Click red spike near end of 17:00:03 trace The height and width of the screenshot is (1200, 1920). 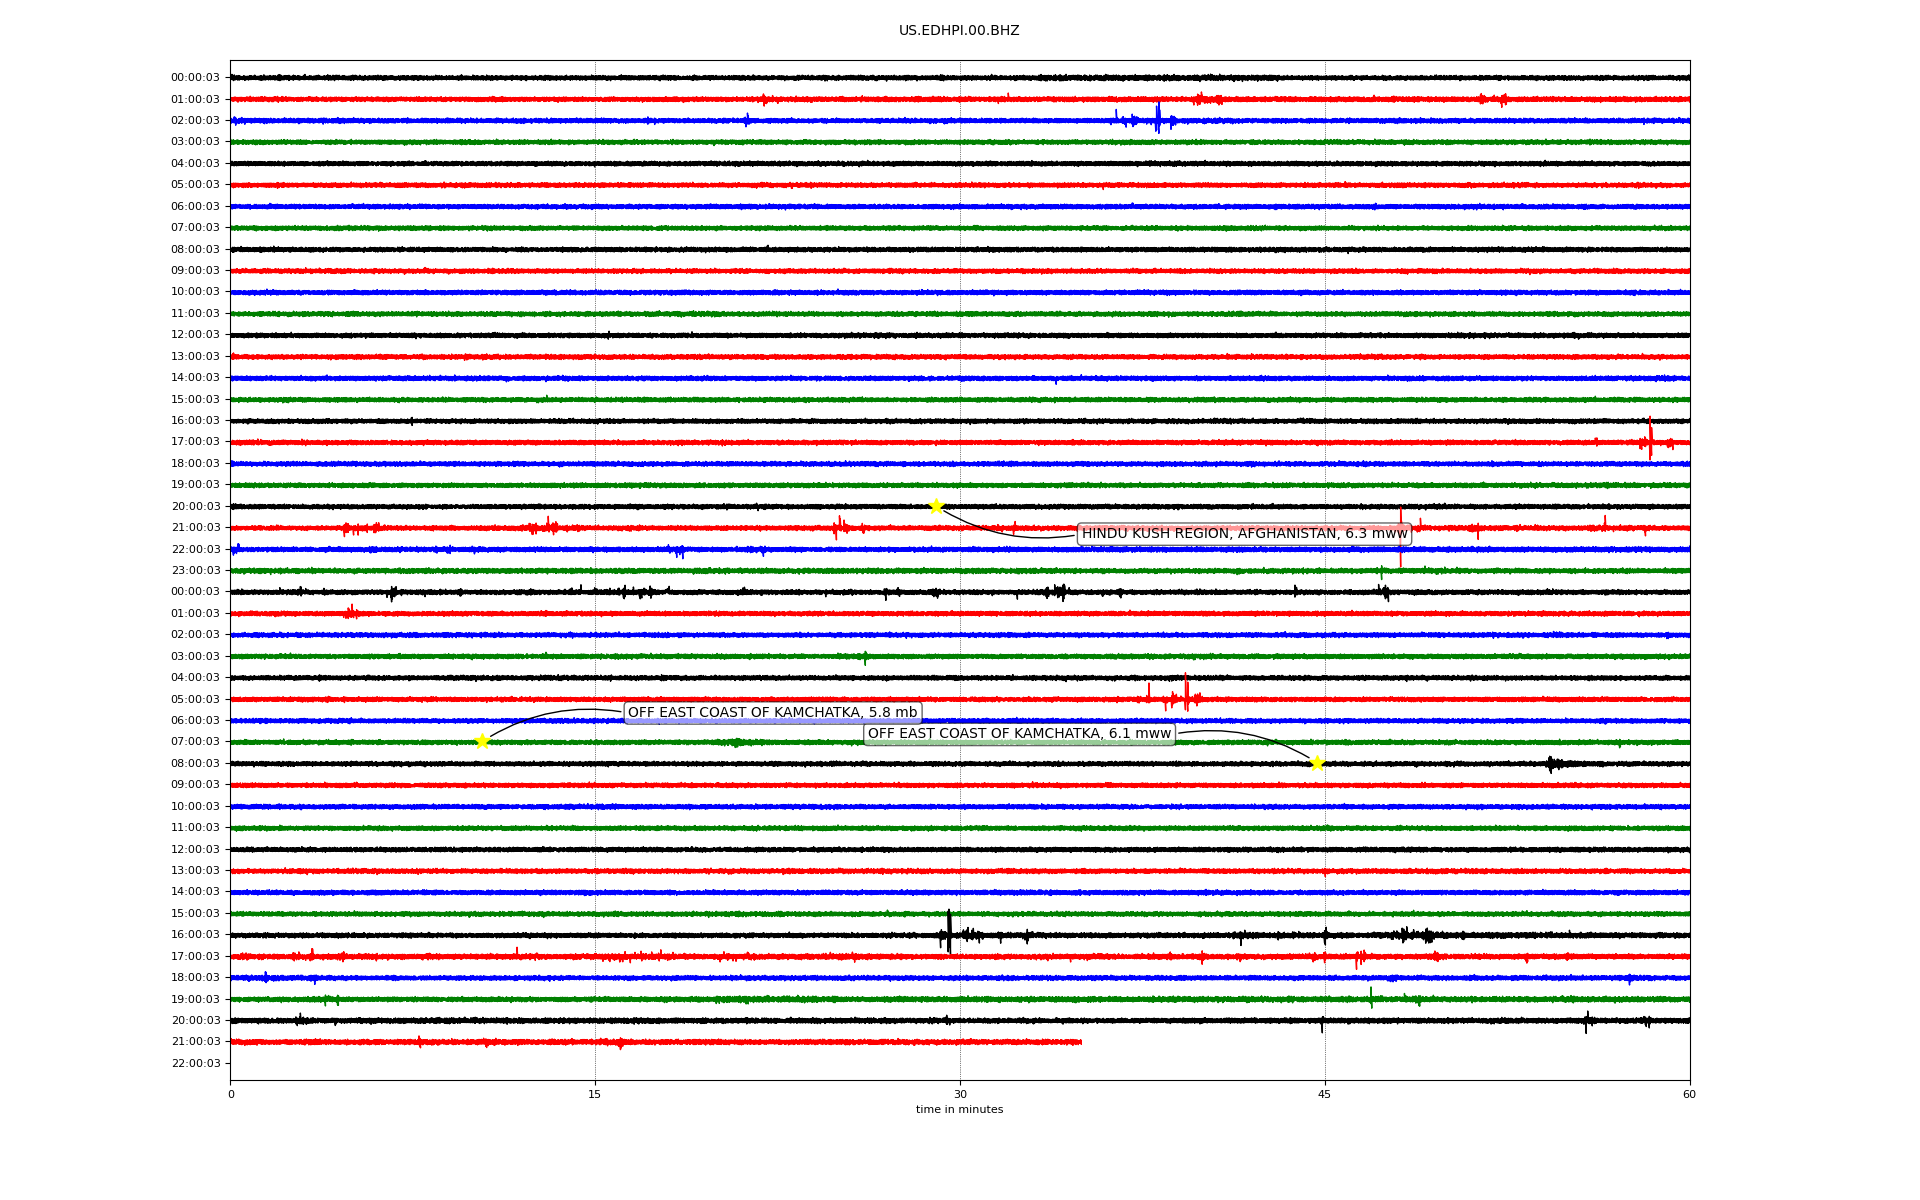pos(1650,440)
